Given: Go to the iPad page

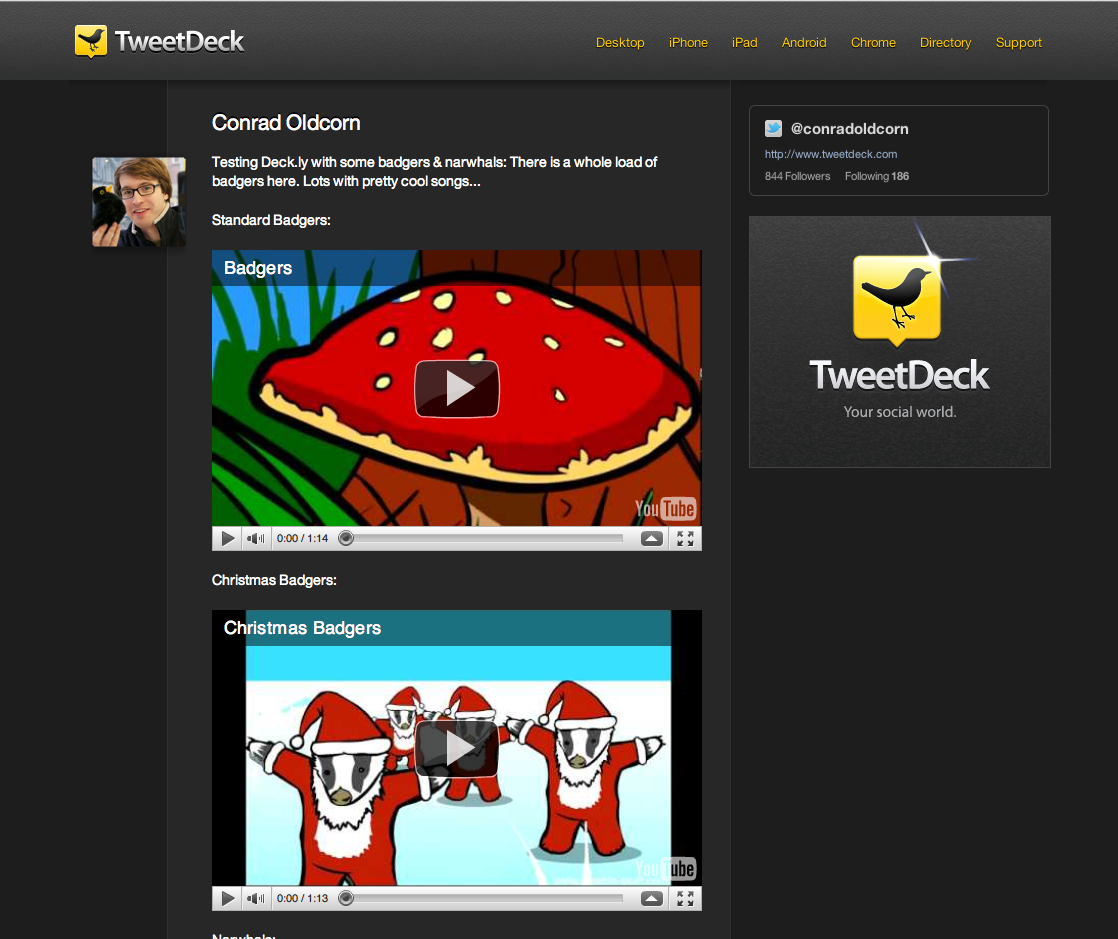Looking at the screenshot, I should pyautogui.click(x=744, y=43).
